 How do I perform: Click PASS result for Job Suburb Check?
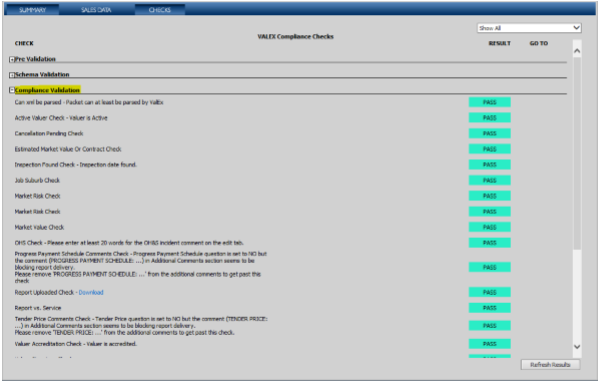tap(489, 180)
